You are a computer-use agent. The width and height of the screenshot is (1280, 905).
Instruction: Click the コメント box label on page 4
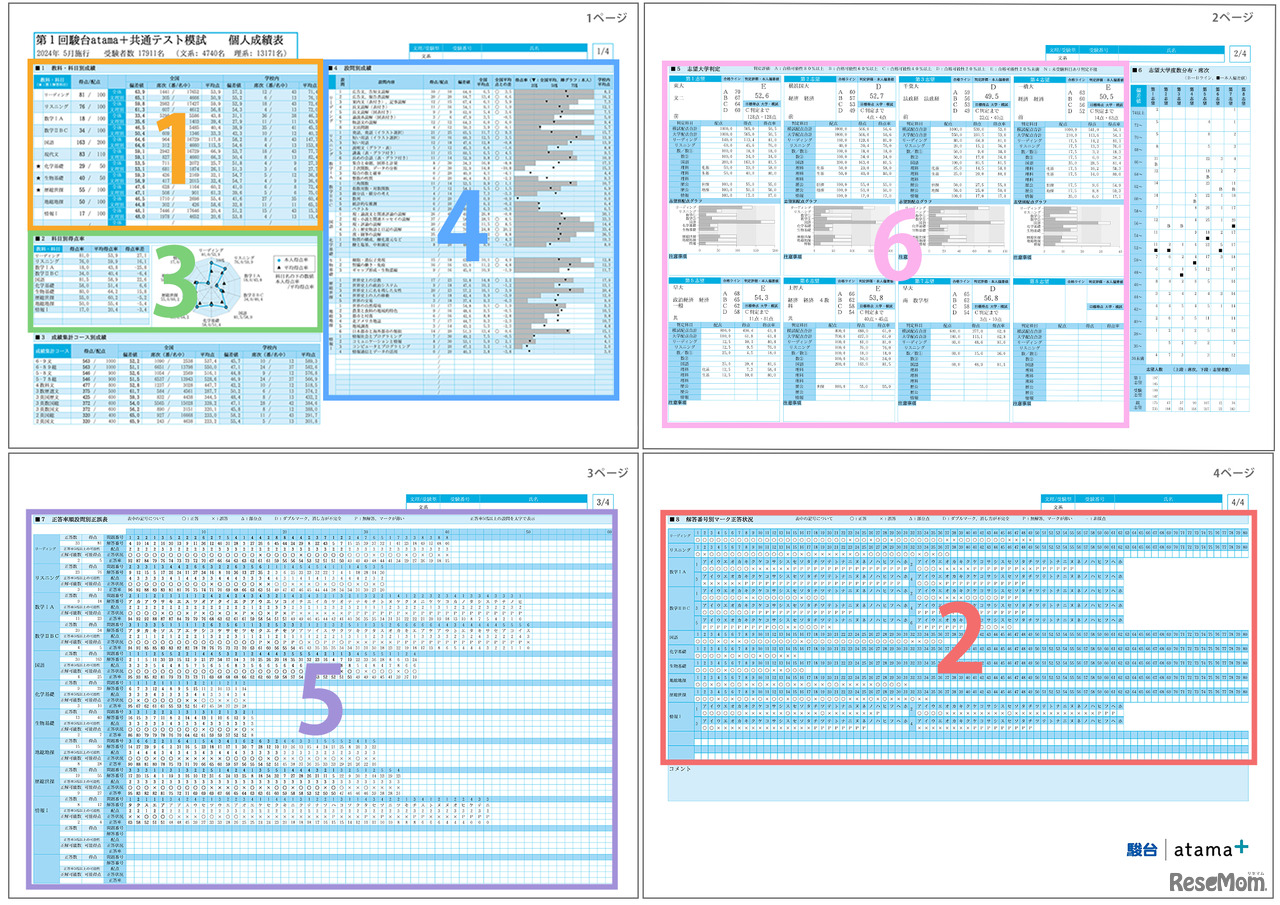click(x=682, y=769)
